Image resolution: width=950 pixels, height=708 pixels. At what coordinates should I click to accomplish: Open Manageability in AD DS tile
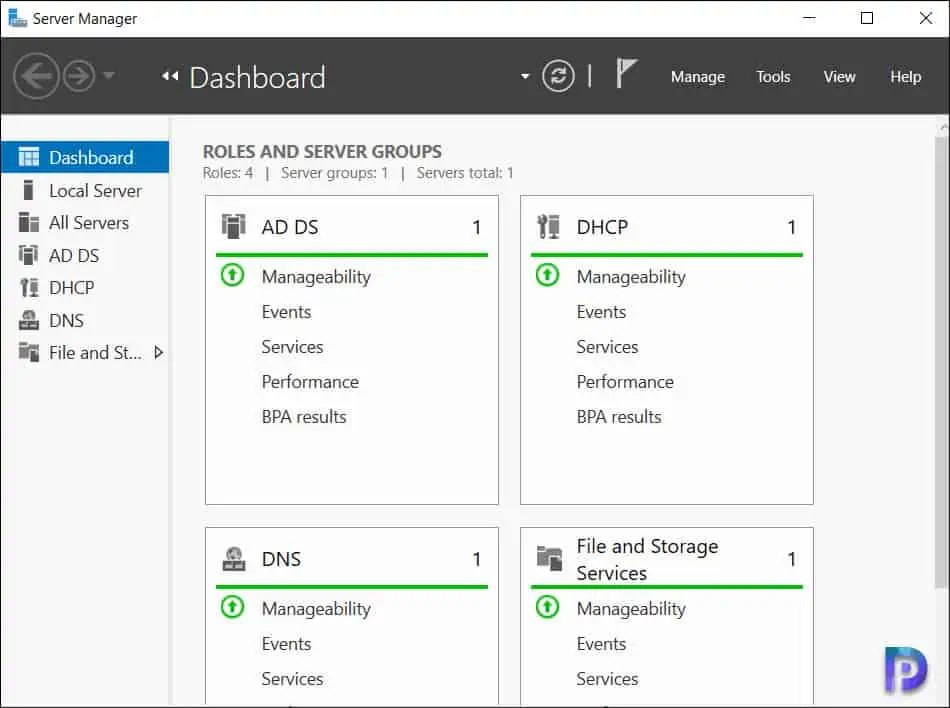[x=316, y=277]
